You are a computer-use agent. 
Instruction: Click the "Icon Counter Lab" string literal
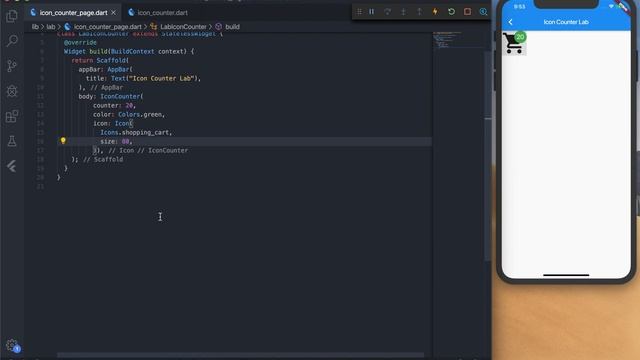161,78
